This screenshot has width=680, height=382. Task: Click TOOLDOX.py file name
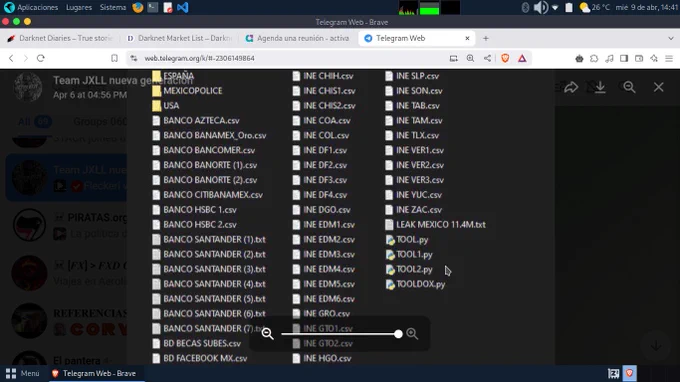tap(421, 284)
